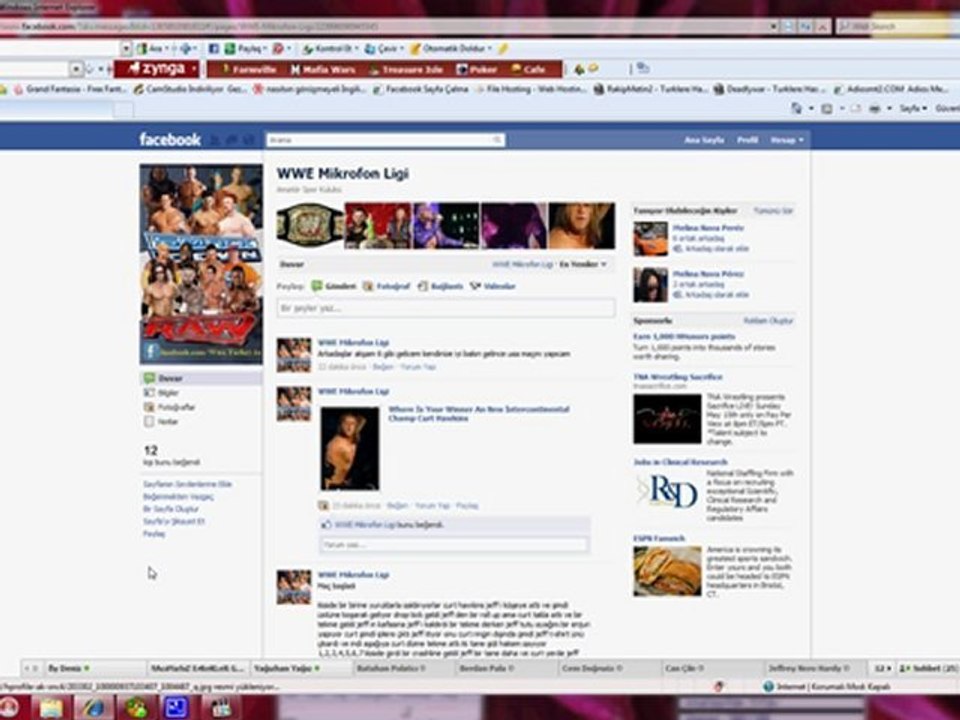This screenshot has width=960, height=720.
Task: Expand the Hesap account dropdown
Action: click(787, 140)
